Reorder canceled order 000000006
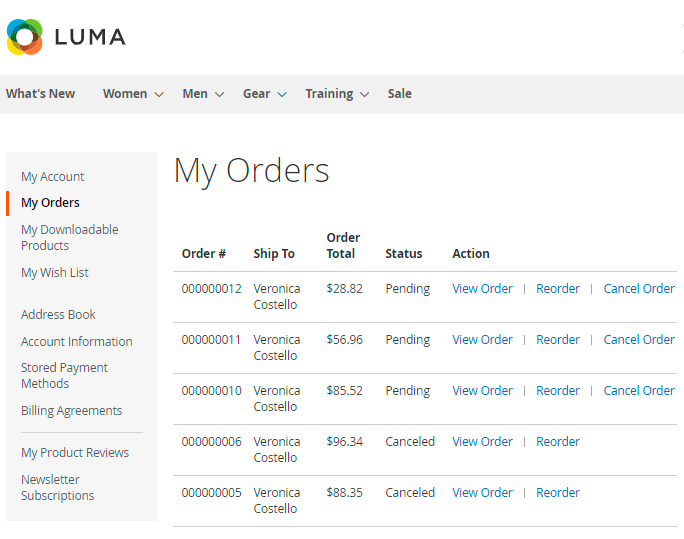Viewport: 684px width, 539px height. (558, 442)
